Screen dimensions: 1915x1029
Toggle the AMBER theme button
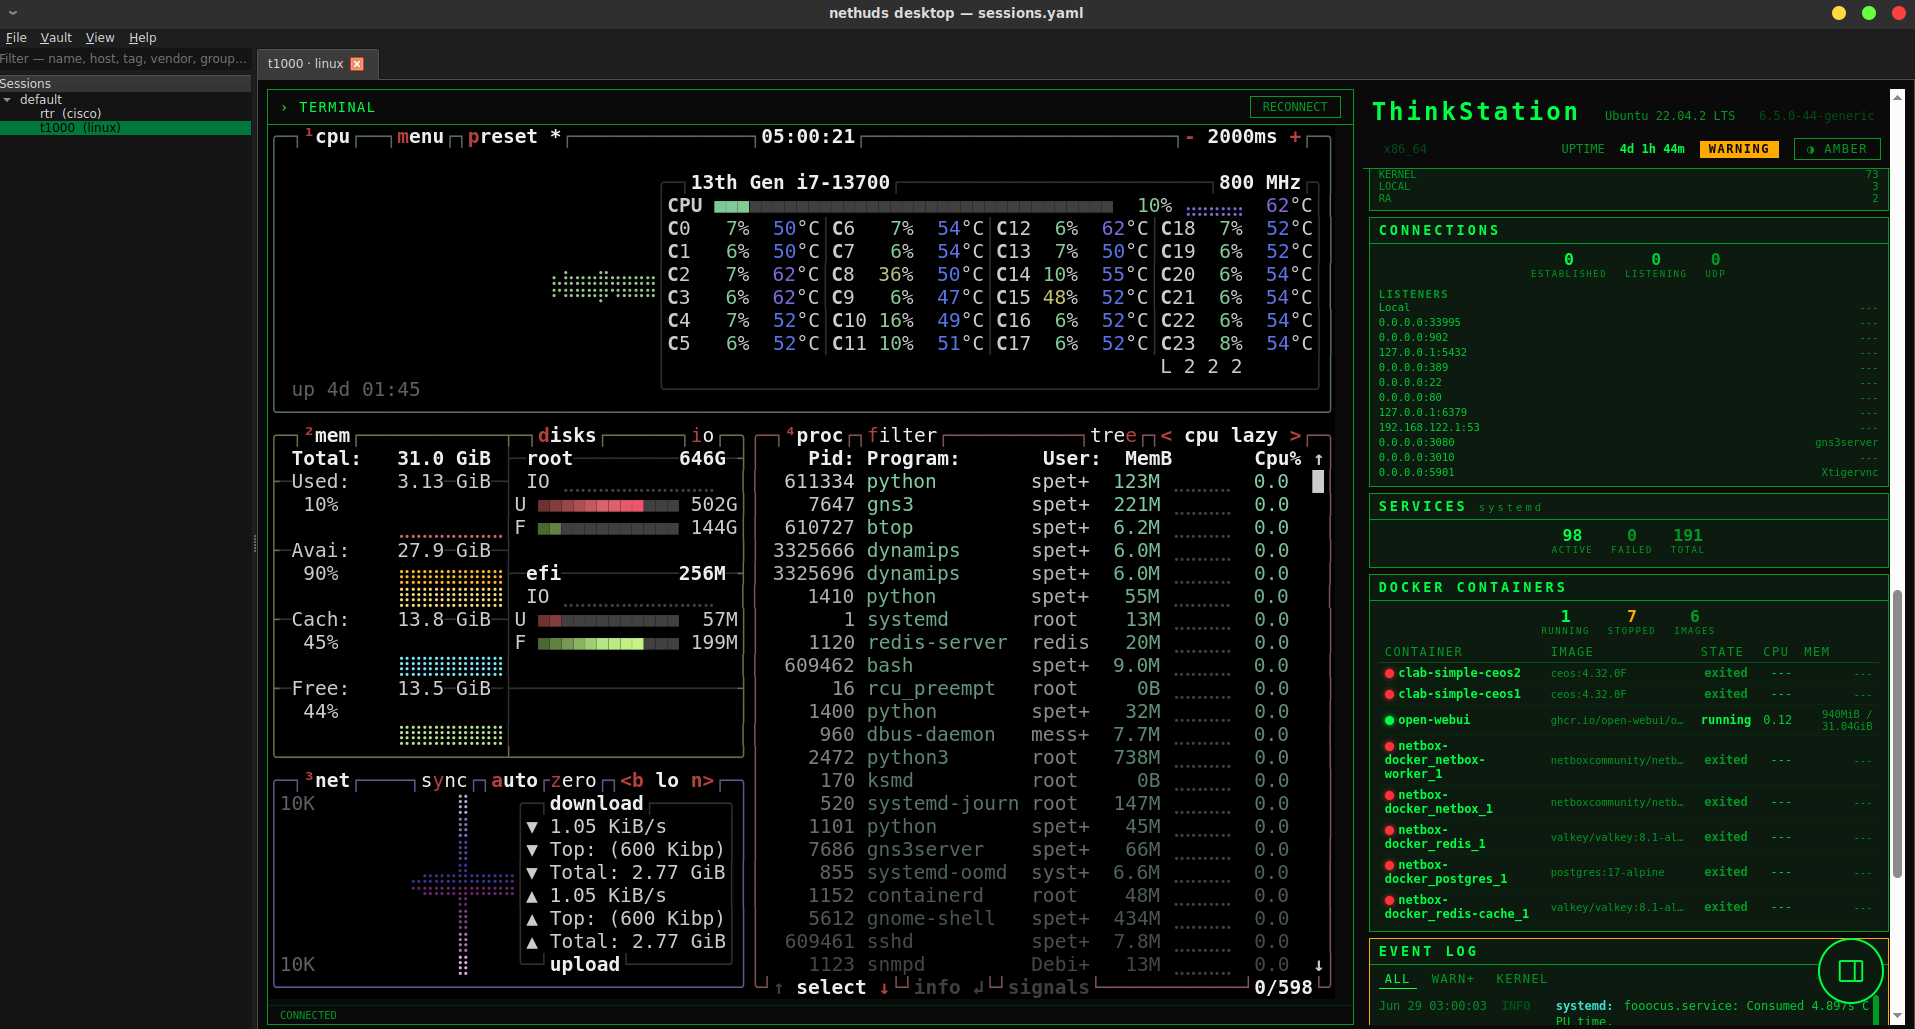tap(1837, 149)
